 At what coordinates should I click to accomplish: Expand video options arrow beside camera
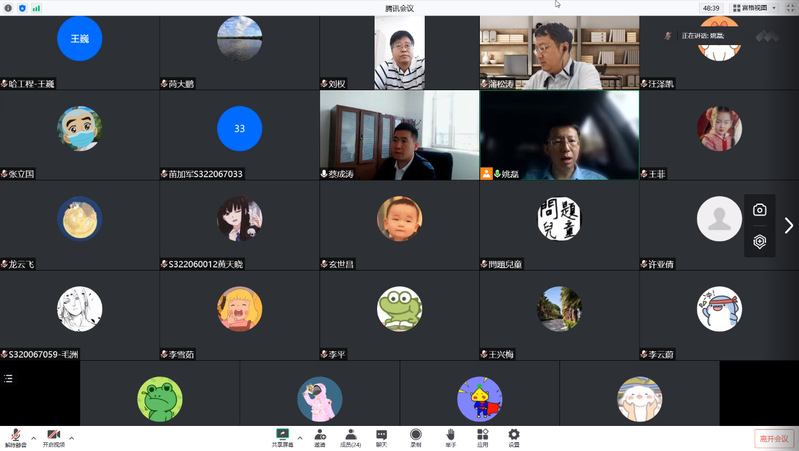click(x=71, y=438)
